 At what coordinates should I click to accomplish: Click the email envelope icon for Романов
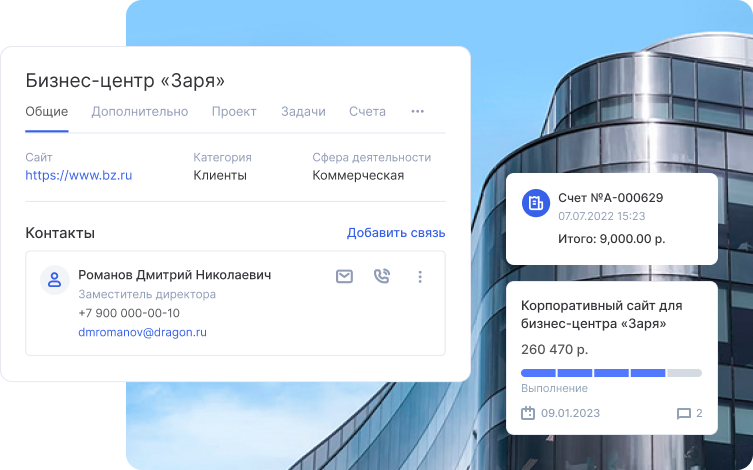click(344, 277)
